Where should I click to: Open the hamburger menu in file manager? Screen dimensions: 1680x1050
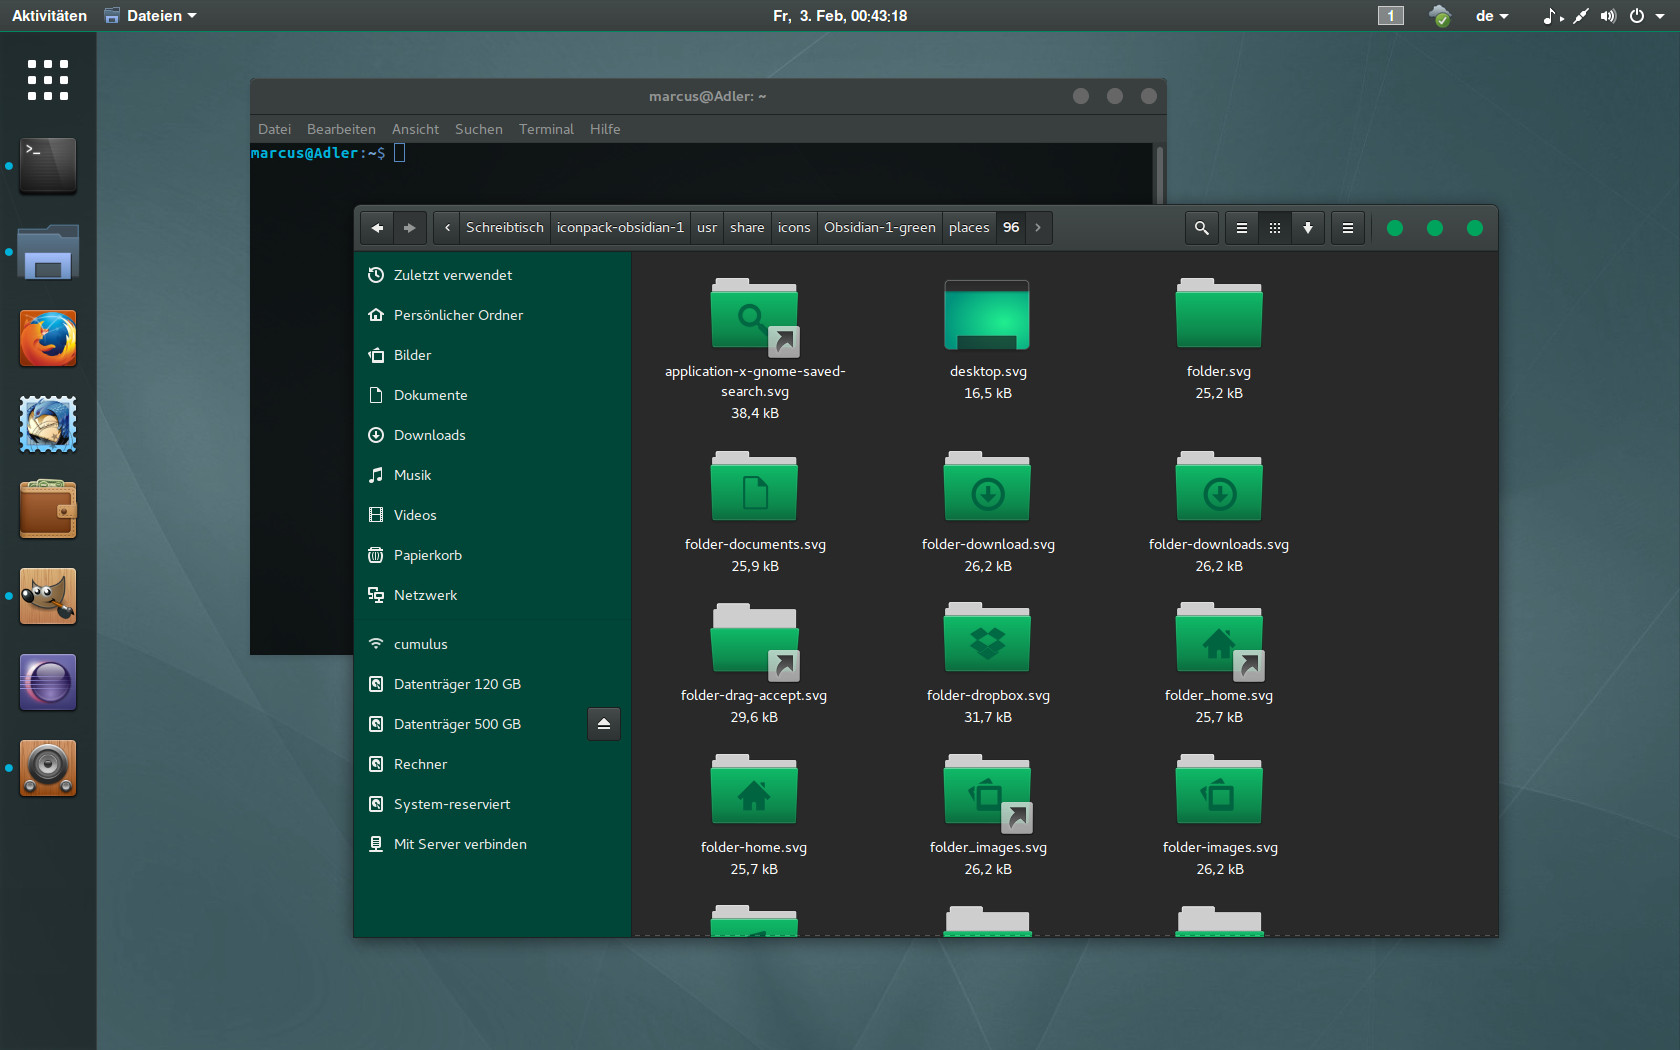1348,228
